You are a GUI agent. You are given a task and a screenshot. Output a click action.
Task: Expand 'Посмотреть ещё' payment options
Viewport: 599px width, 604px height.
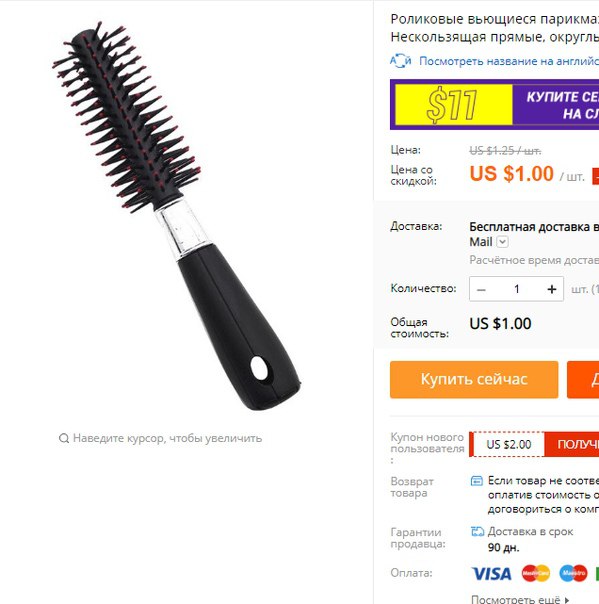520,599
